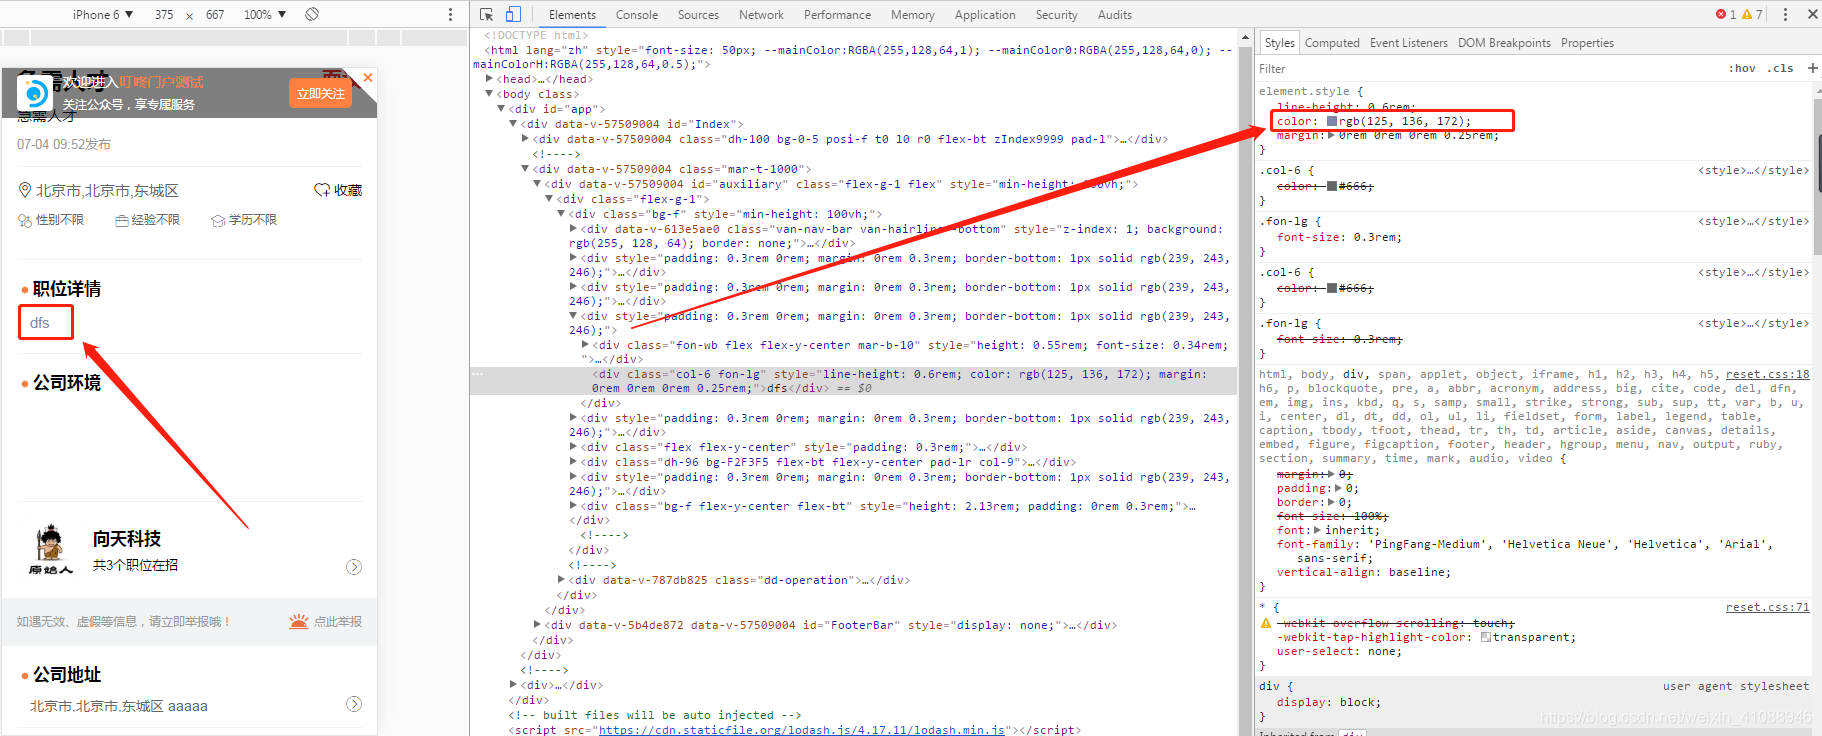The height and width of the screenshot is (736, 1822).
Task: Select the highlighted col-6 fon-lg div line
Action: pos(854,381)
